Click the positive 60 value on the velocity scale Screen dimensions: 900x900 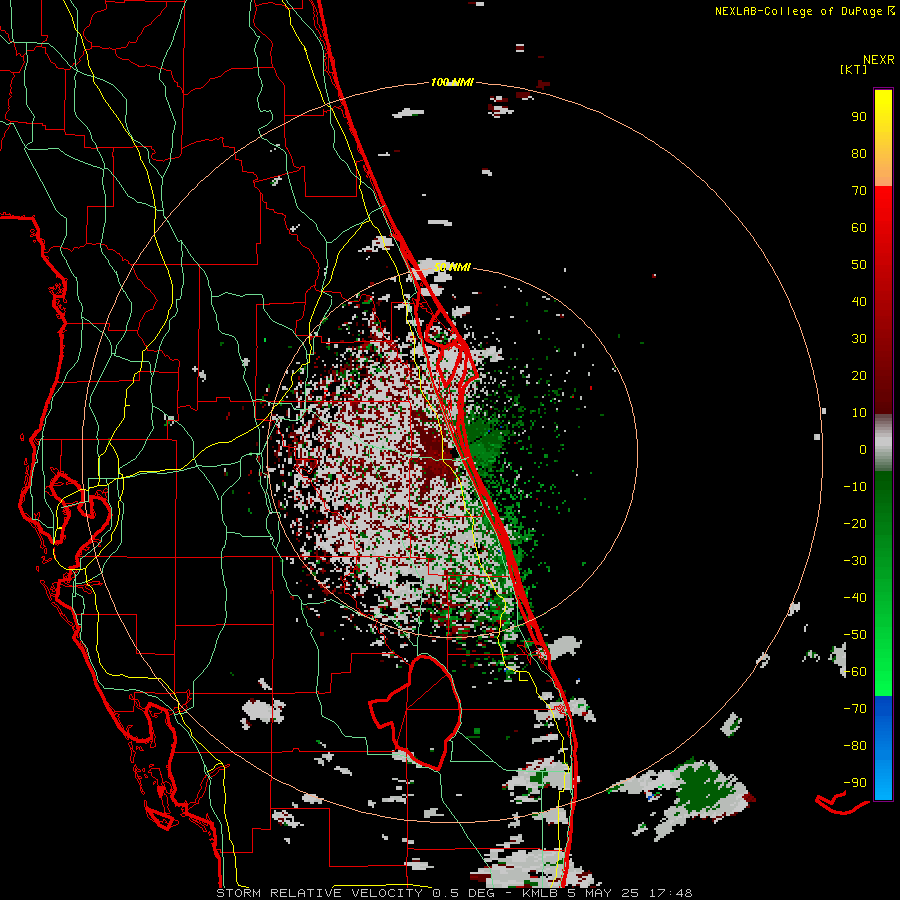click(x=859, y=227)
